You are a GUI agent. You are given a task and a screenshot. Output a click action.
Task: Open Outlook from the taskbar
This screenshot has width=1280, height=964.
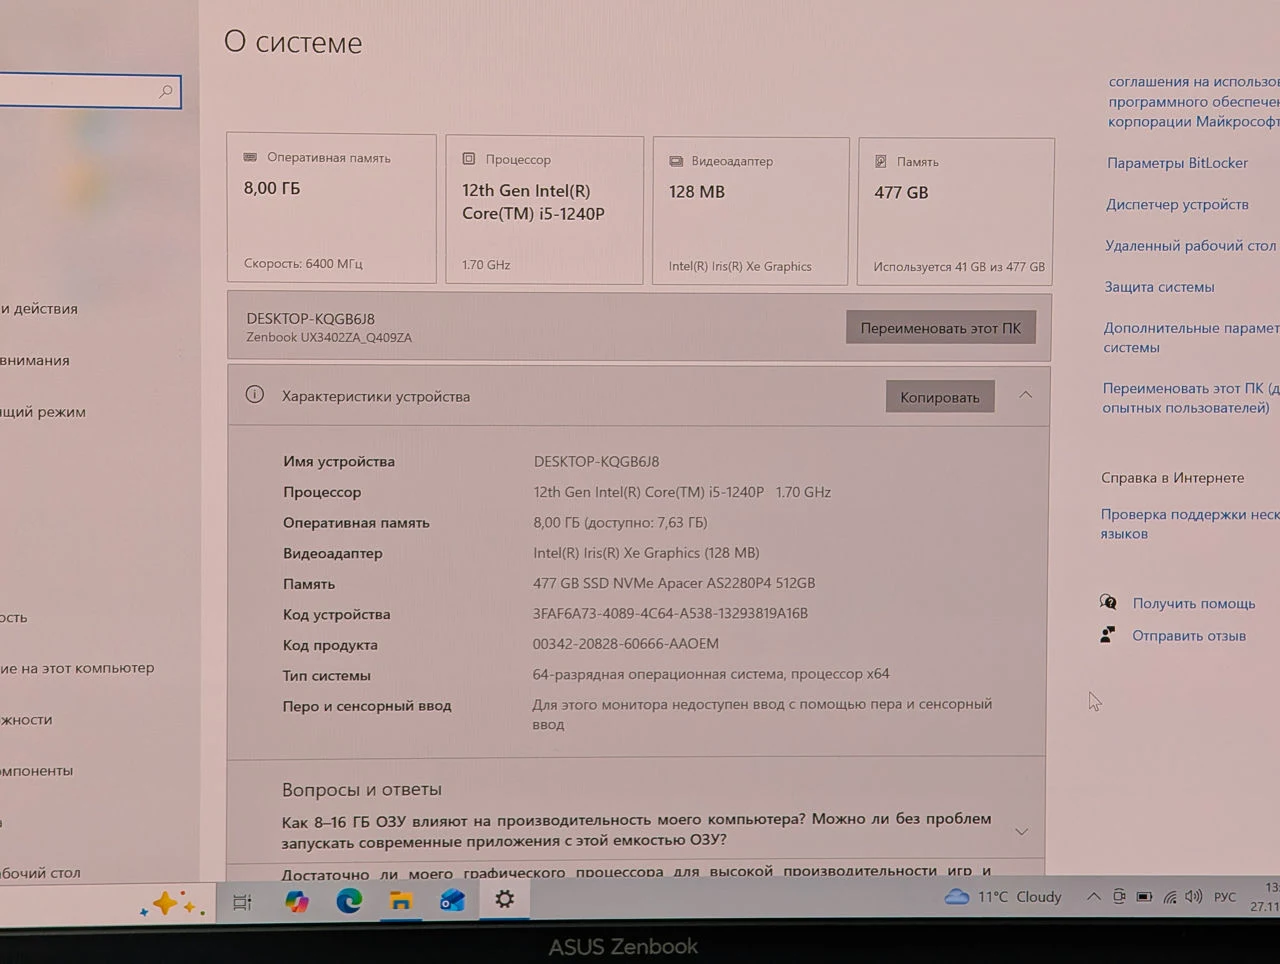tap(453, 900)
